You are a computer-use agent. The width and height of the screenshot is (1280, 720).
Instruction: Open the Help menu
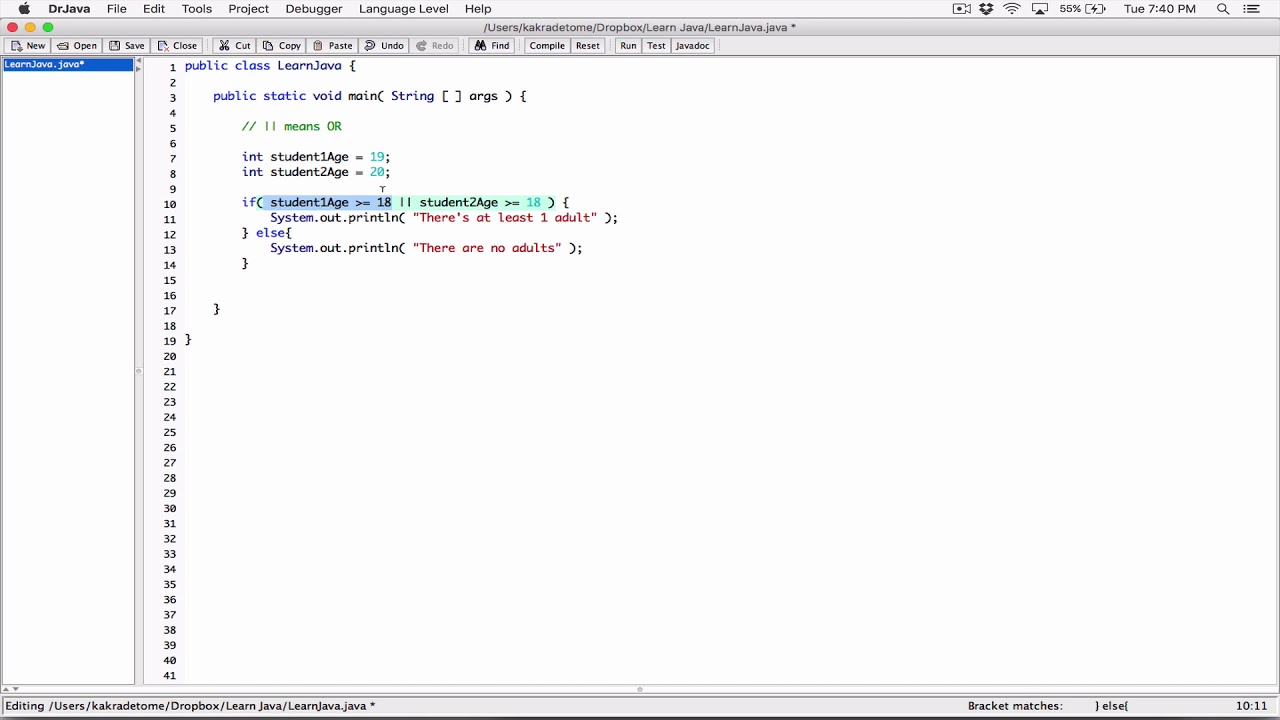pos(478,9)
